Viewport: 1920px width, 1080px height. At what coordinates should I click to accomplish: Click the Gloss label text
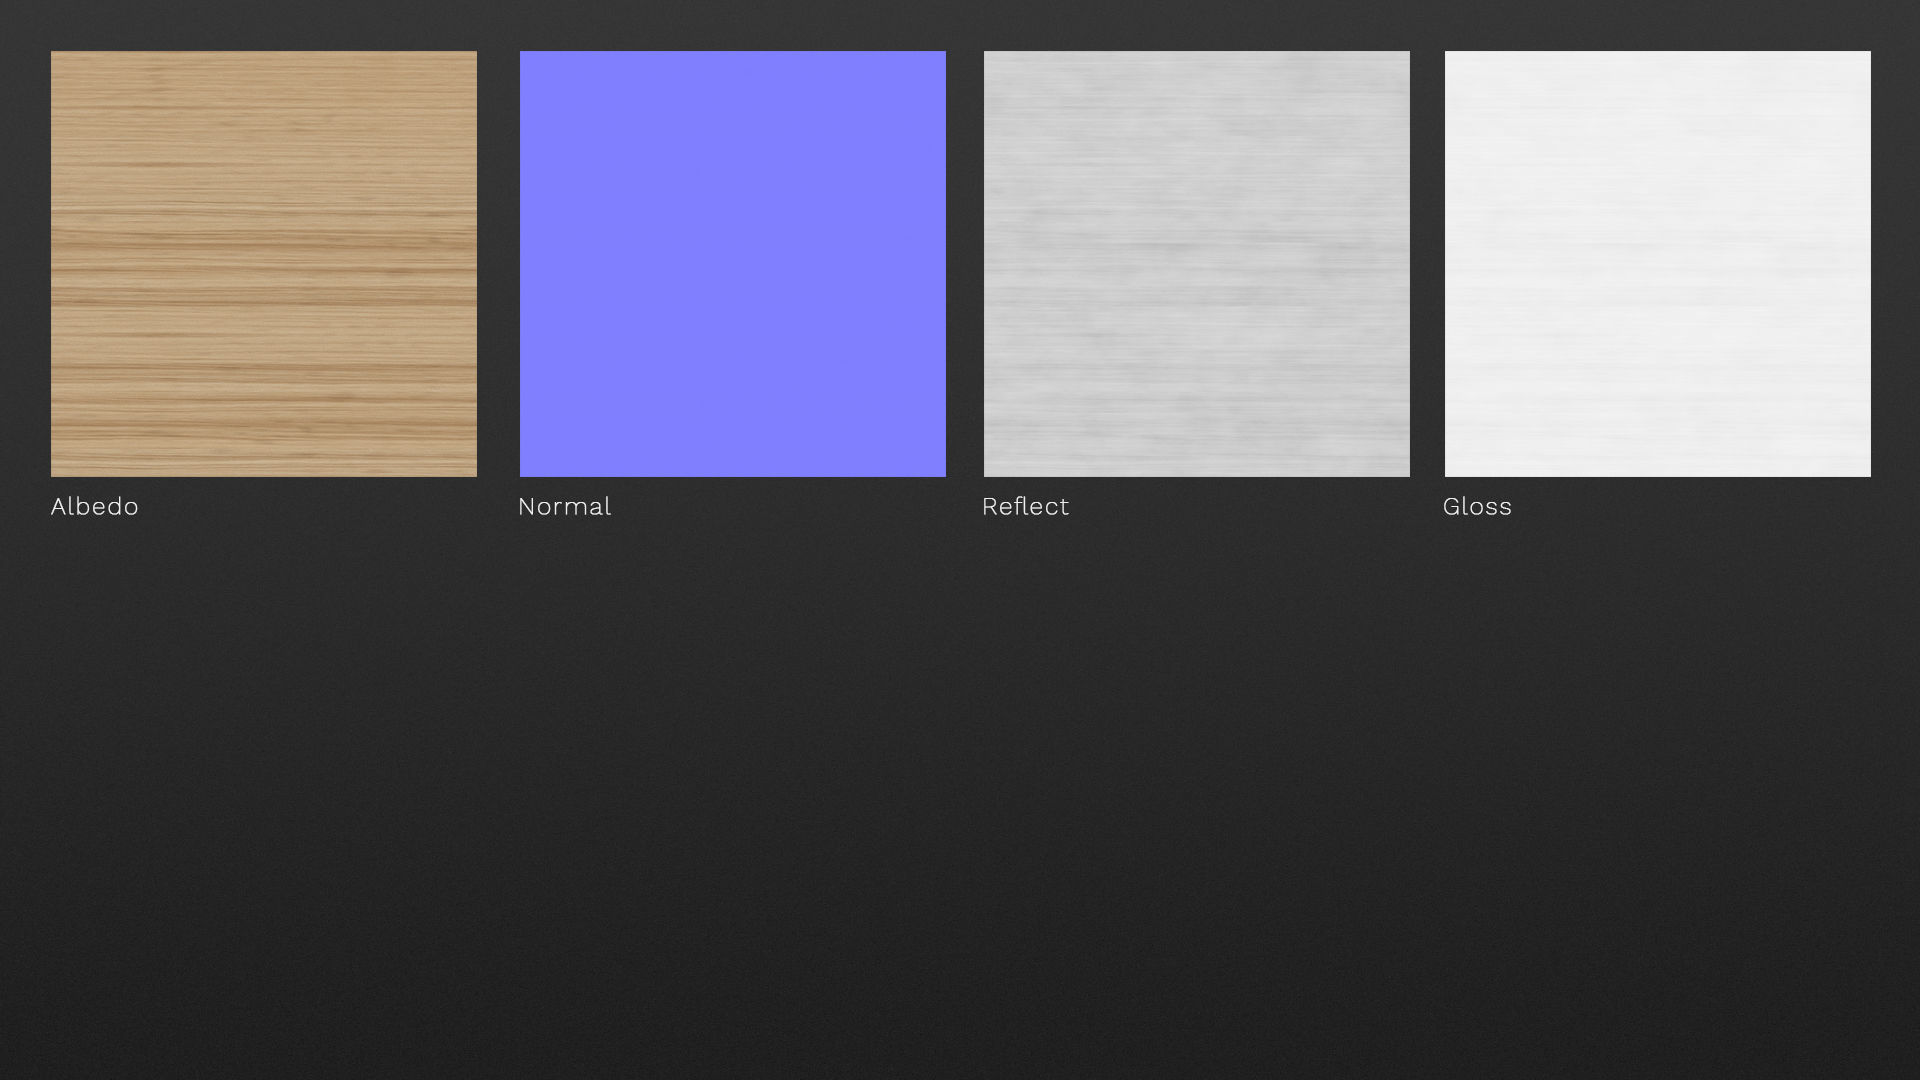pyautogui.click(x=1478, y=507)
